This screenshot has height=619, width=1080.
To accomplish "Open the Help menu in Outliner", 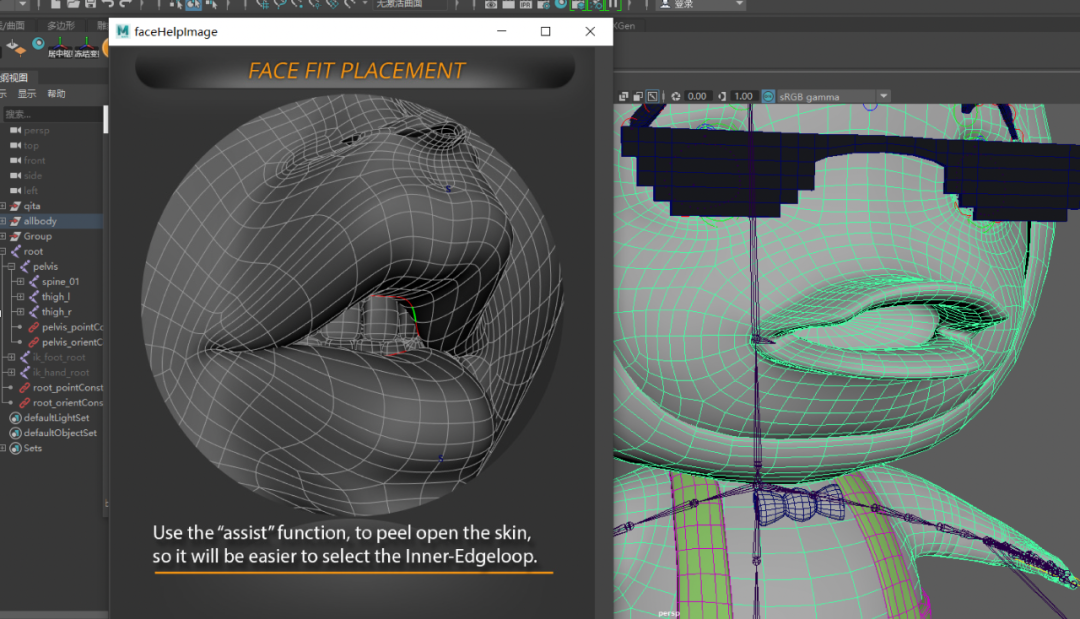I will [x=56, y=94].
